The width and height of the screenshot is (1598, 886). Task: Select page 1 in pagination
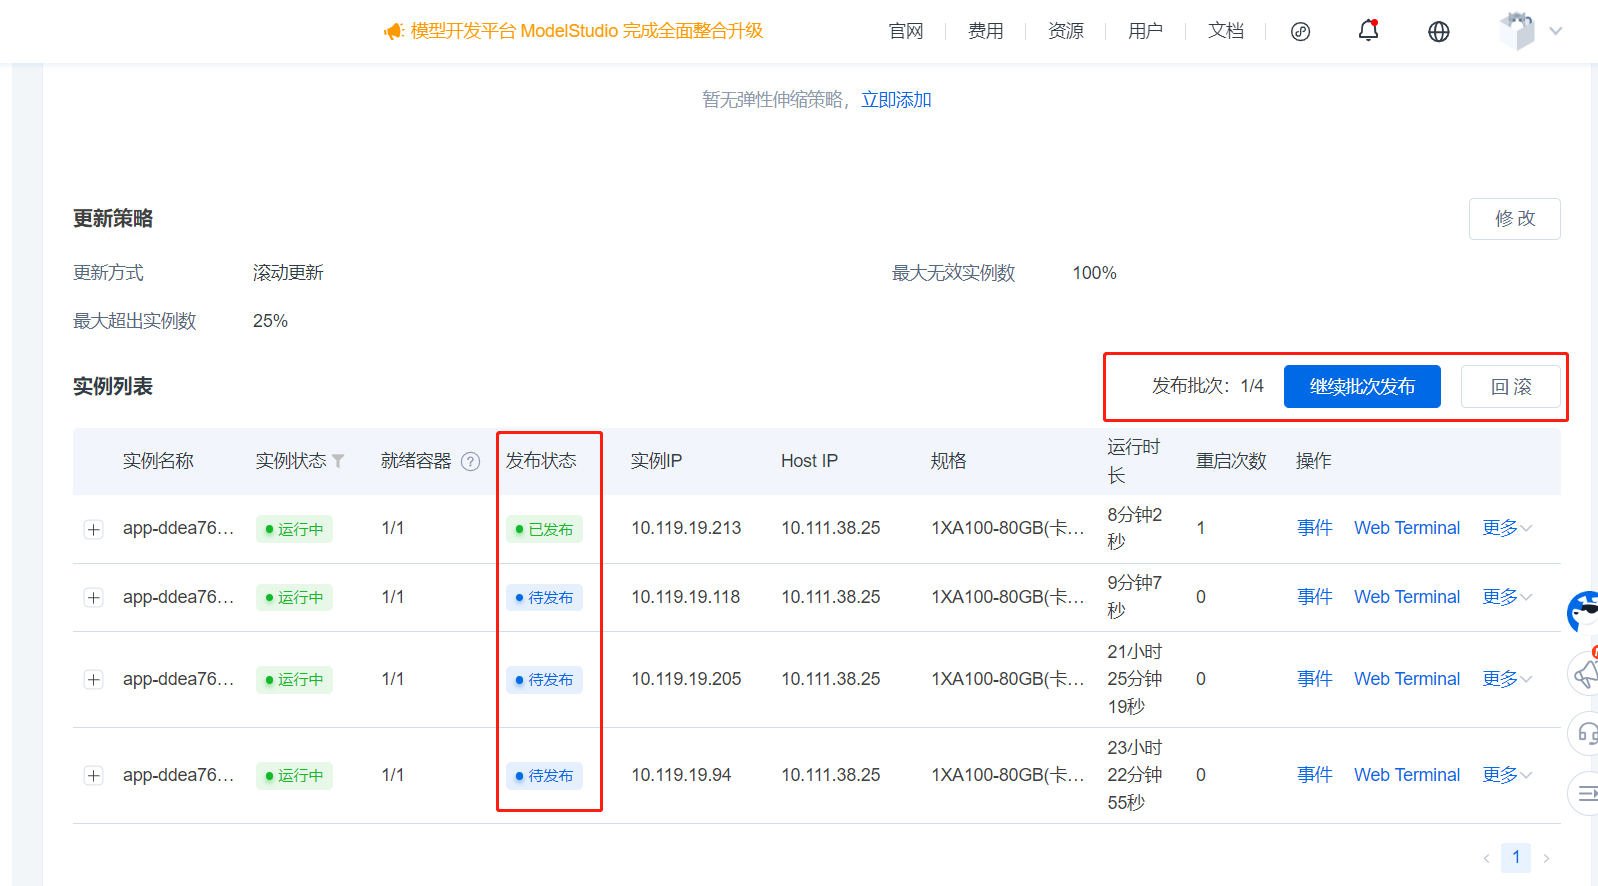pos(1515,857)
